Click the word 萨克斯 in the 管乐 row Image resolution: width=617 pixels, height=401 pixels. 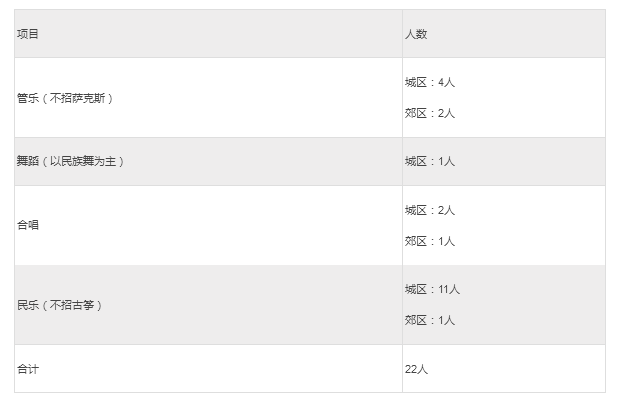[x=89, y=98]
